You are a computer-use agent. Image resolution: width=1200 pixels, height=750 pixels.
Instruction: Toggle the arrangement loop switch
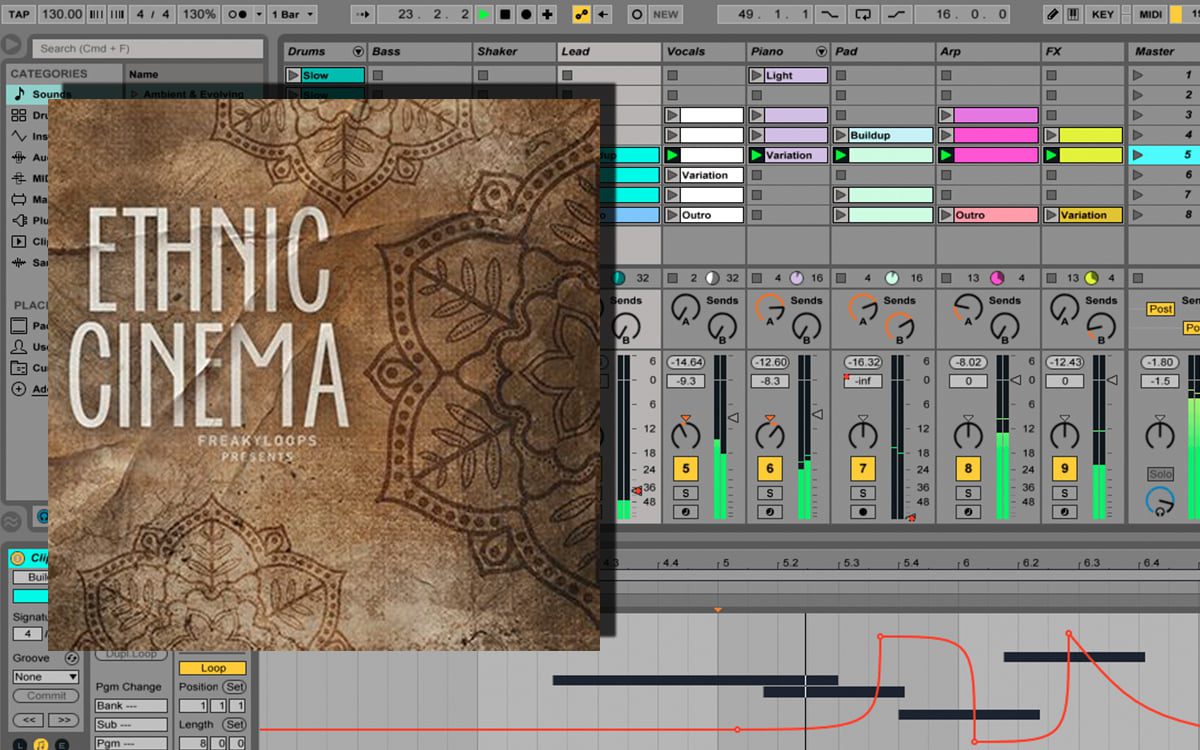click(x=863, y=14)
